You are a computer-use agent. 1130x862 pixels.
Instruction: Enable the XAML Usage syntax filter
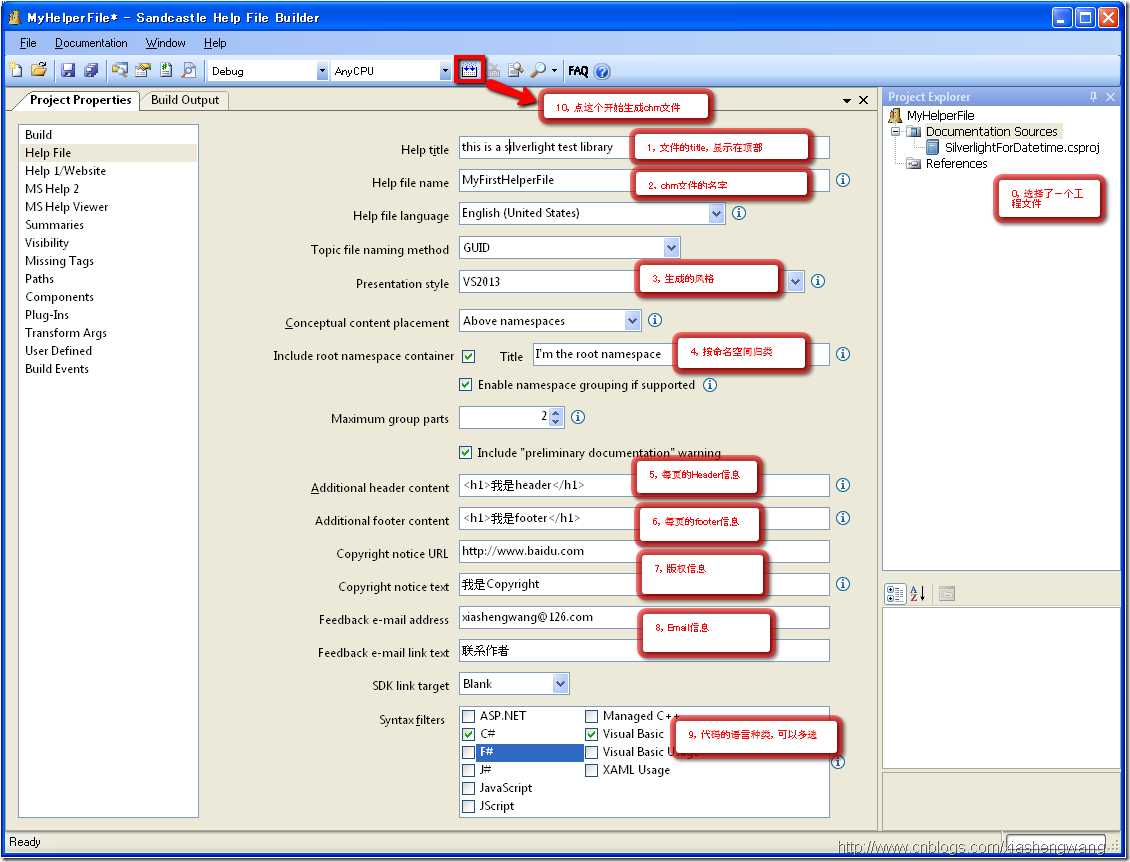[592, 770]
